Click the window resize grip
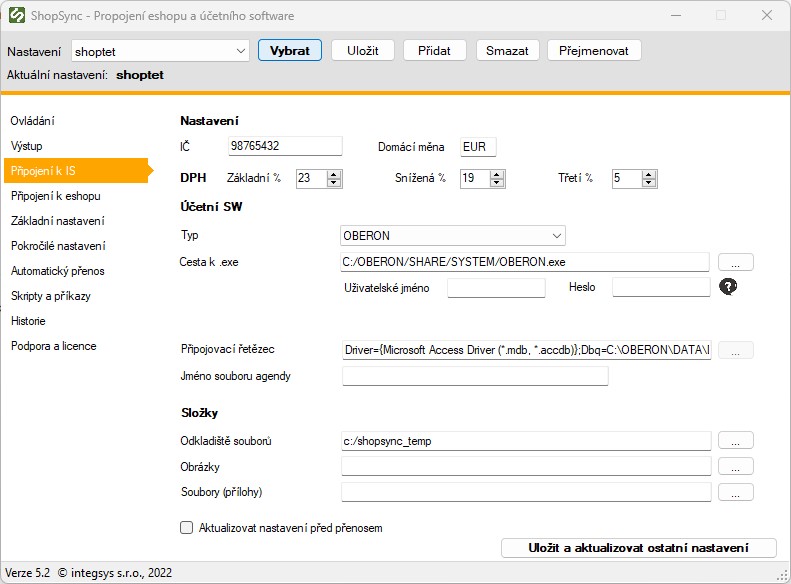 pyautogui.click(x=783, y=575)
